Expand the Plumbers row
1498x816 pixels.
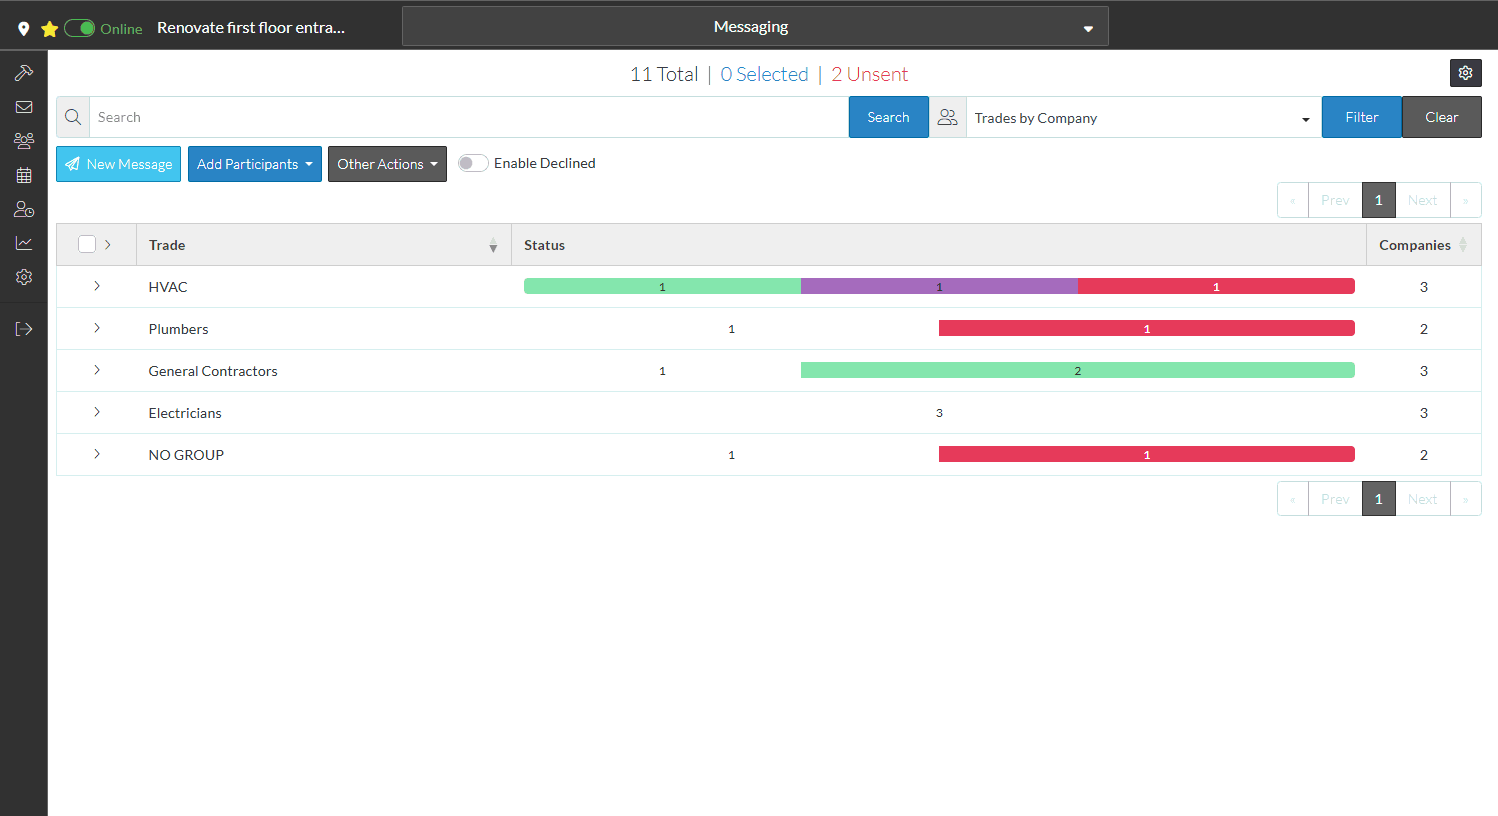point(97,328)
